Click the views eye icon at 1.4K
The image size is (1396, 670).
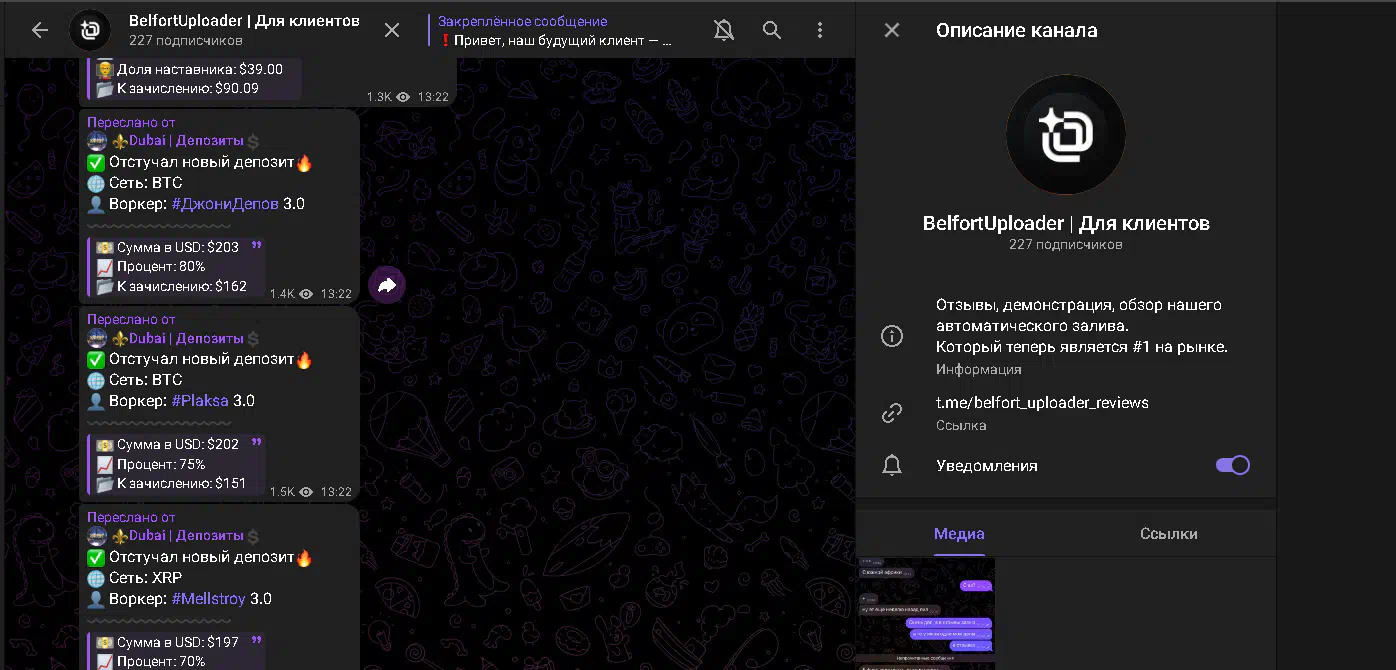coord(306,294)
